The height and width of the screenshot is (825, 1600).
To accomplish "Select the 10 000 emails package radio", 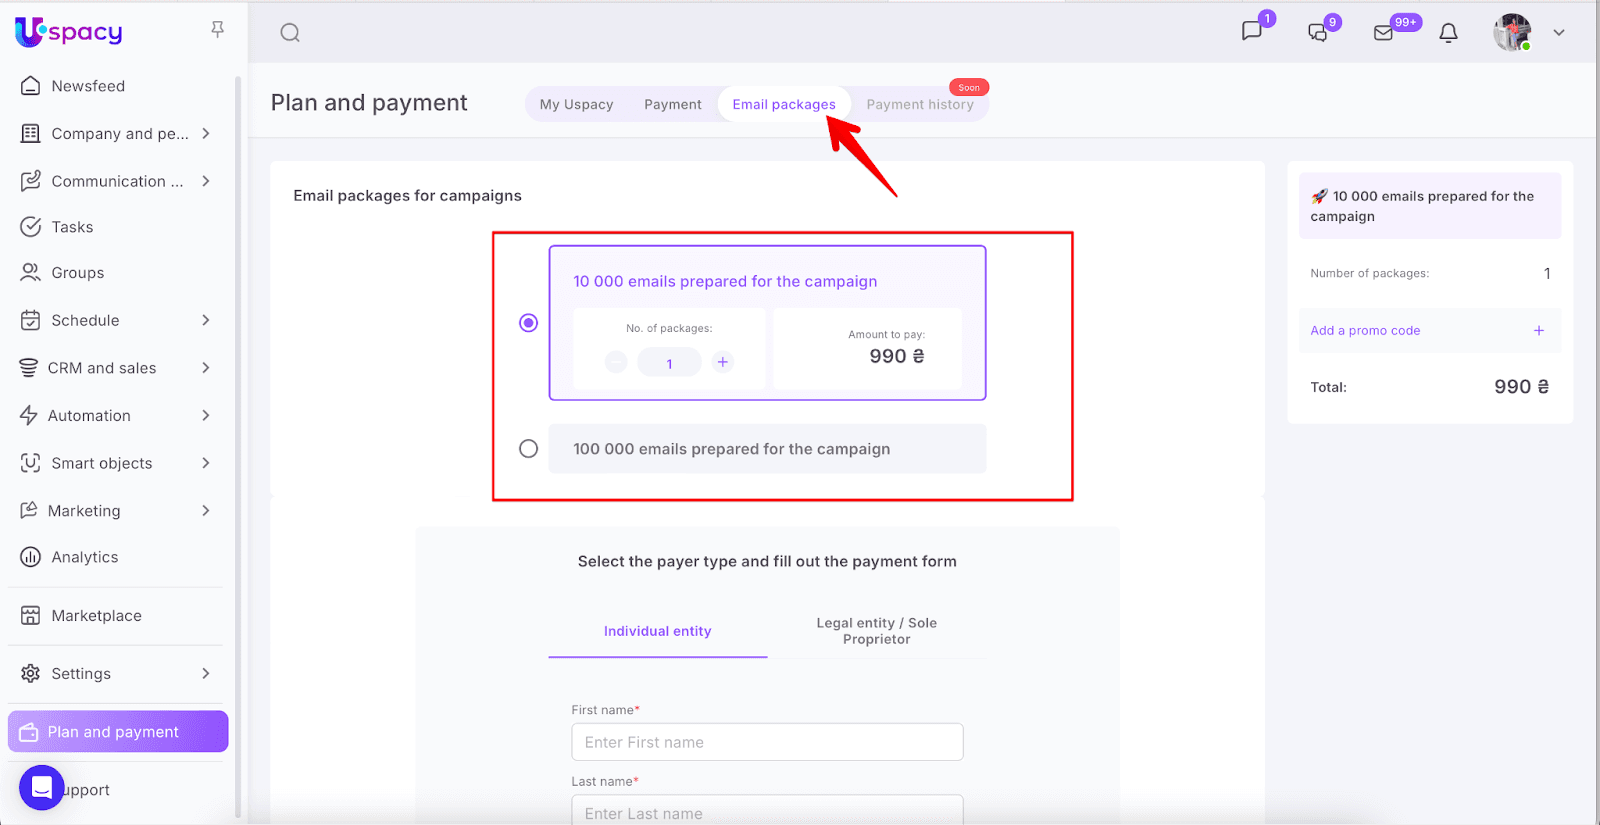I will point(528,323).
